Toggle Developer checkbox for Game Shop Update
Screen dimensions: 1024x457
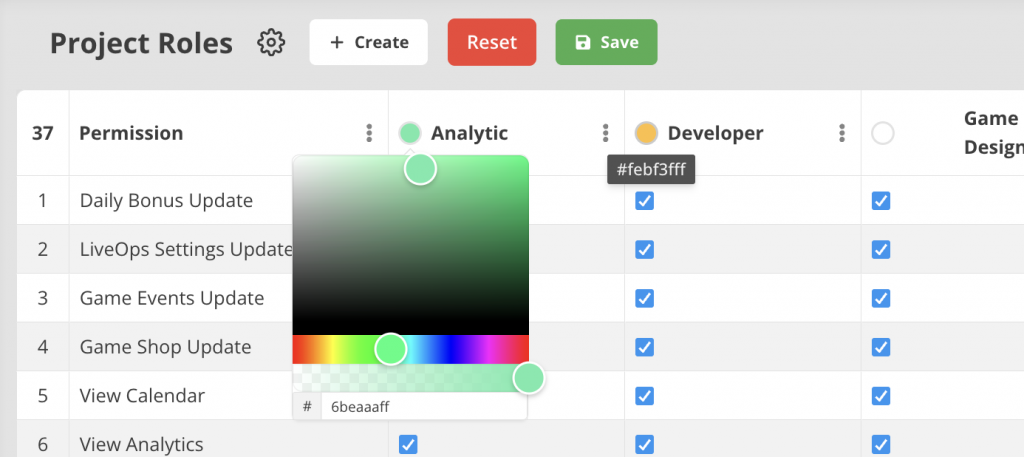(x=645, y=347)
